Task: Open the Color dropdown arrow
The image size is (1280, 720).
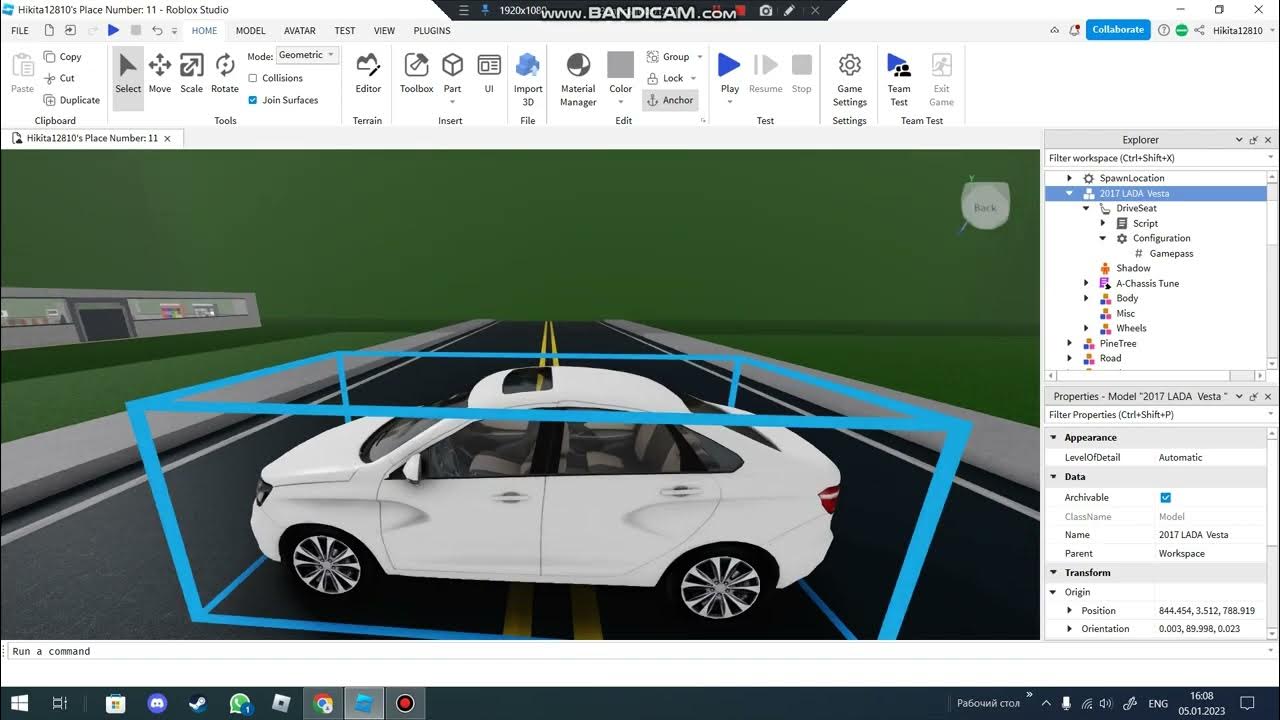Action: click(621, 102)
